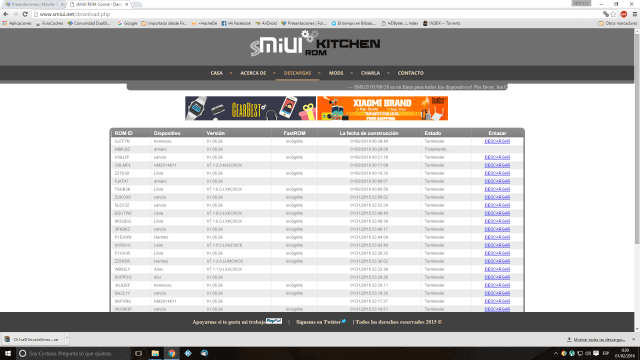Click the La fecha de construcción header

pyautogui.click(x=369, y=133)
